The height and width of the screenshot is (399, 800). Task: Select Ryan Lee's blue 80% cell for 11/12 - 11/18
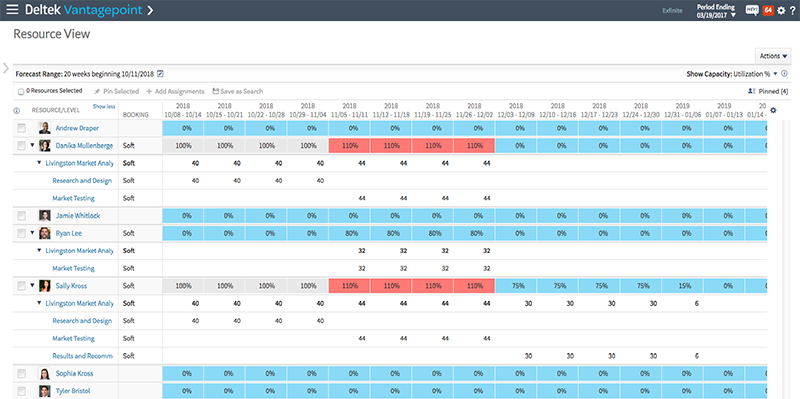point(391,233)
